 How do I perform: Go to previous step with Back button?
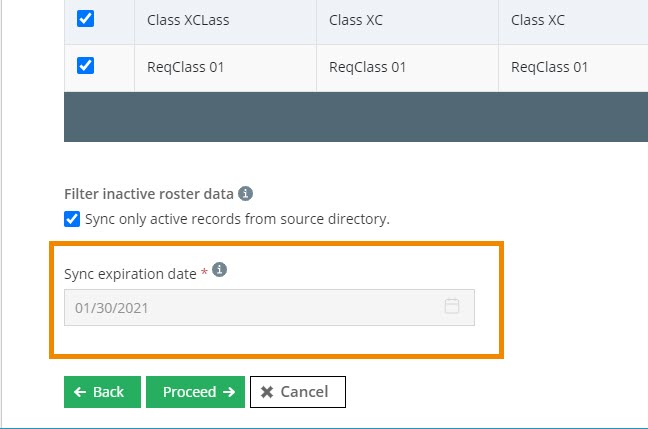tap(102, 392)
